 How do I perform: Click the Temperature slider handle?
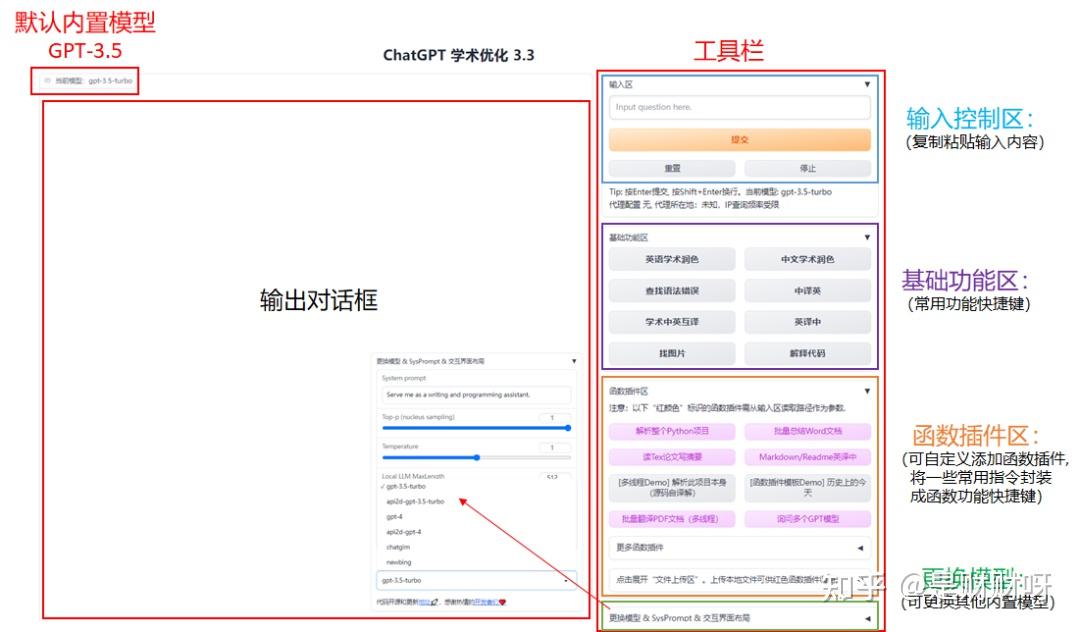pos(475,457)
